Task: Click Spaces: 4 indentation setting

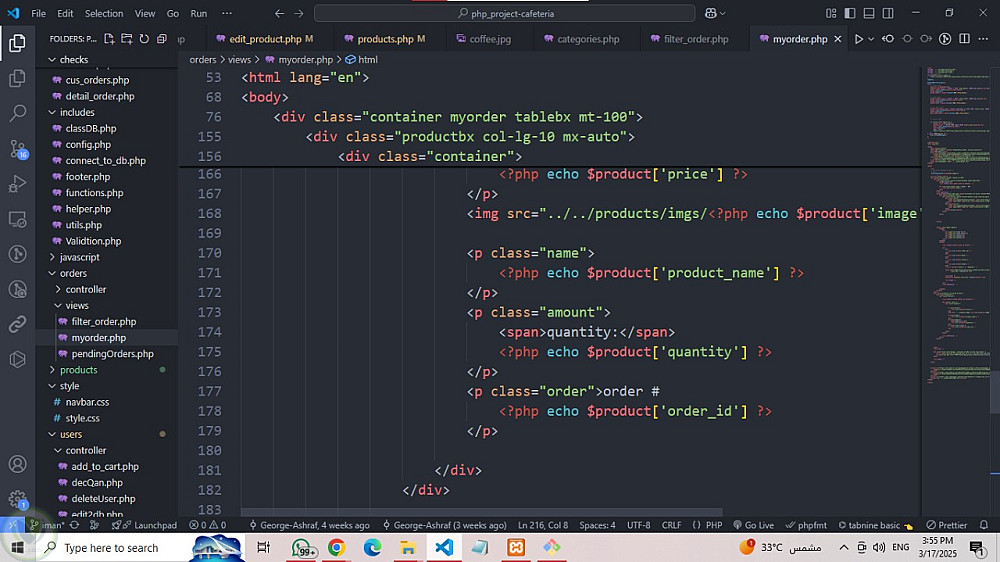Action: click(598, 525)
